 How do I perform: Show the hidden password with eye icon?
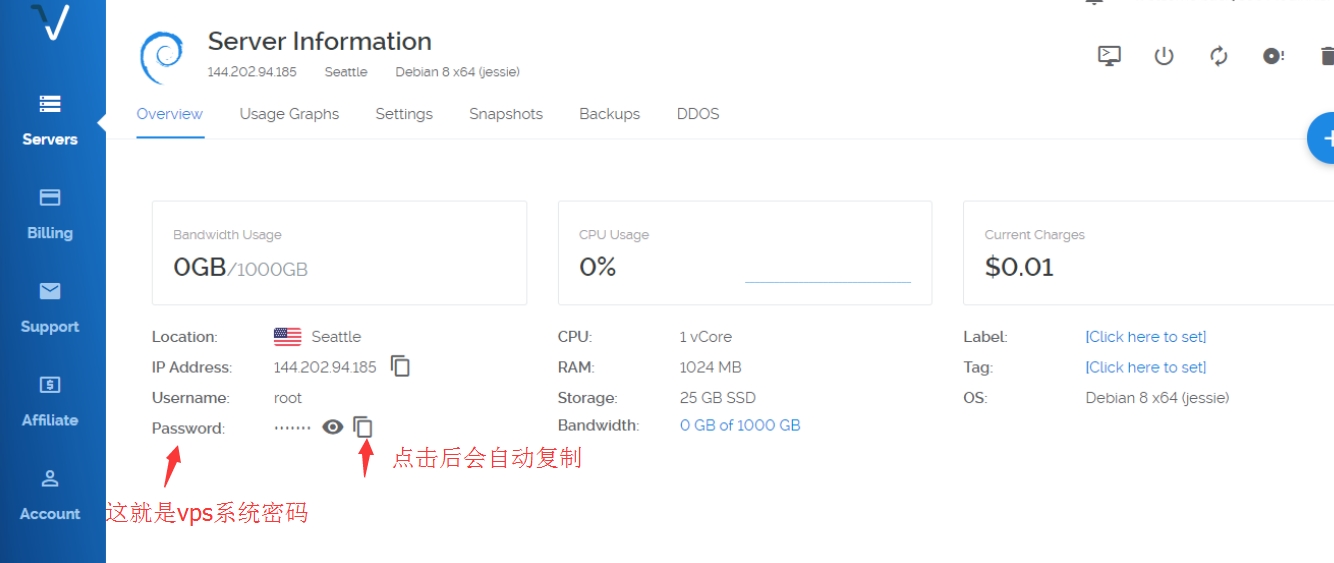click(x=333, y=427)
